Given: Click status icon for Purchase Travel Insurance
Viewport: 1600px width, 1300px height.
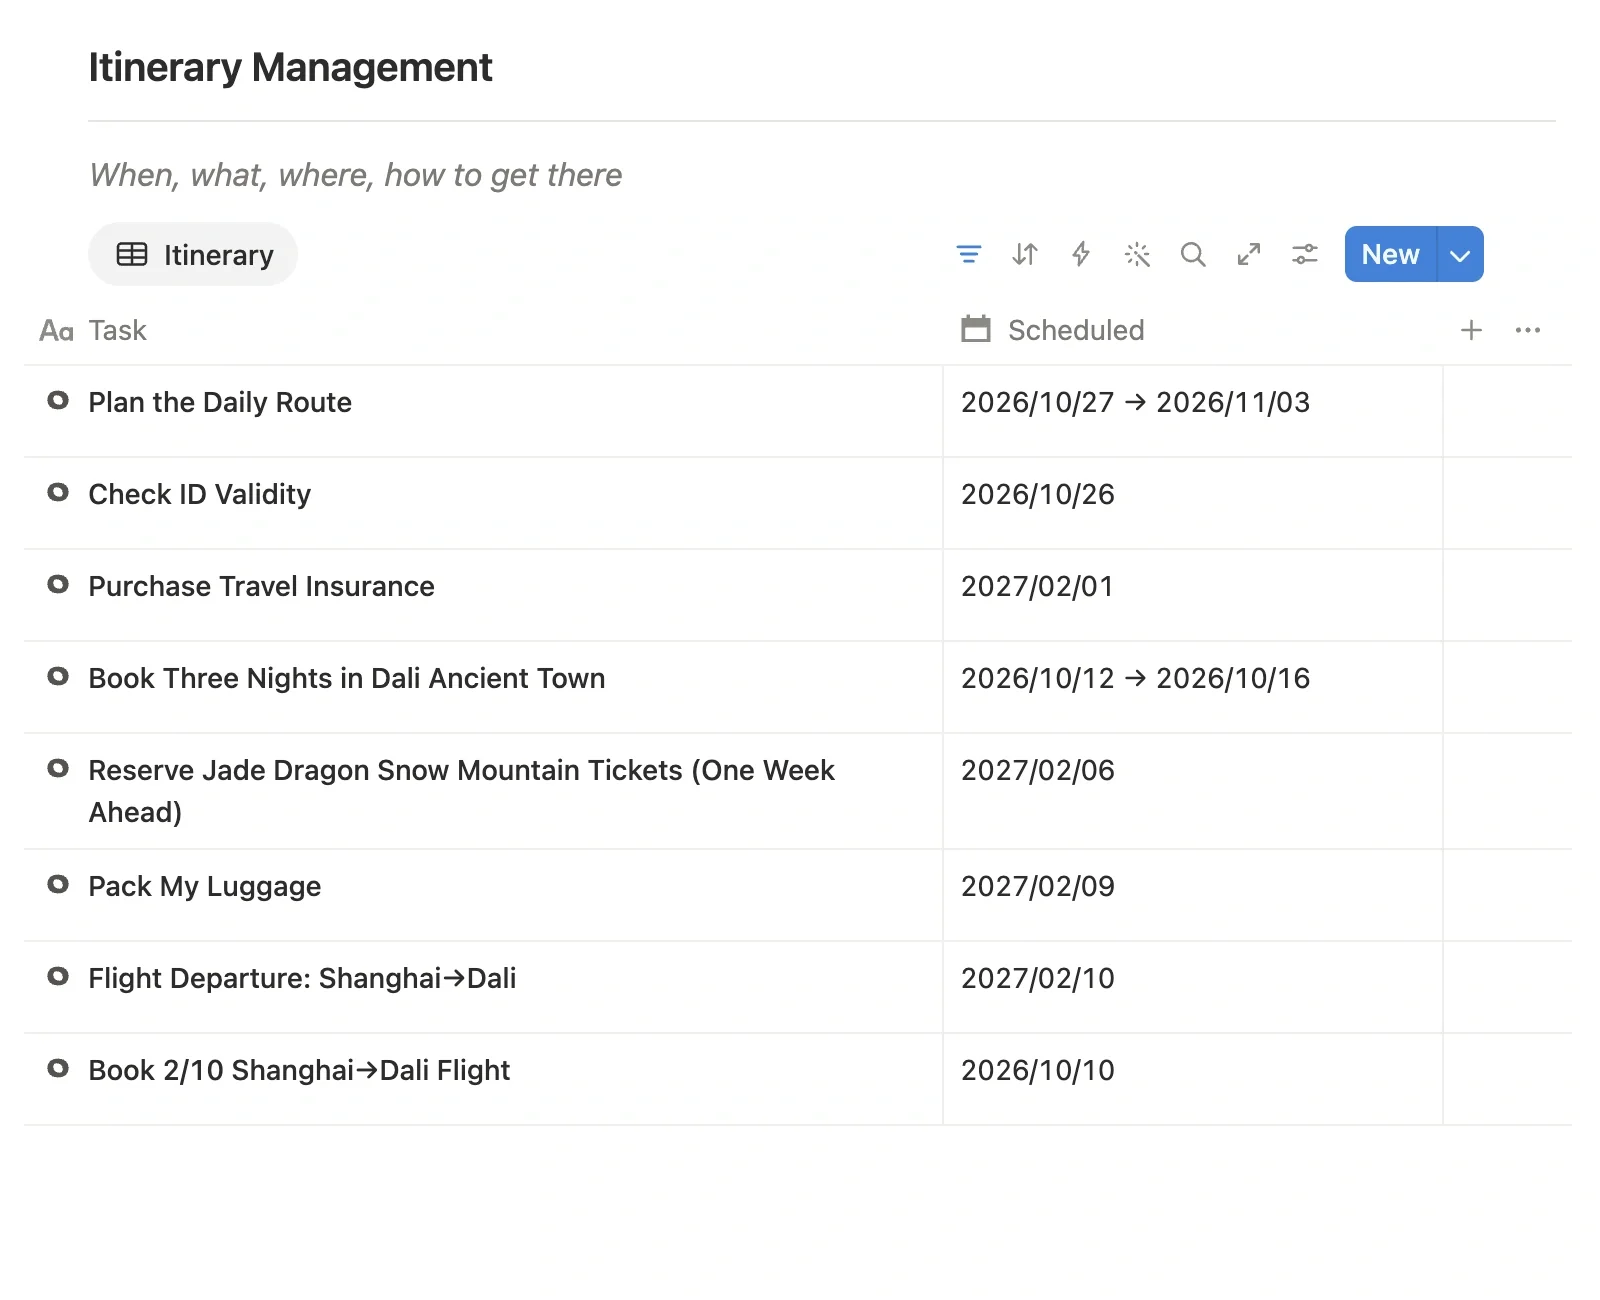Looking at the screenshot, I should (x=58, y=584).
